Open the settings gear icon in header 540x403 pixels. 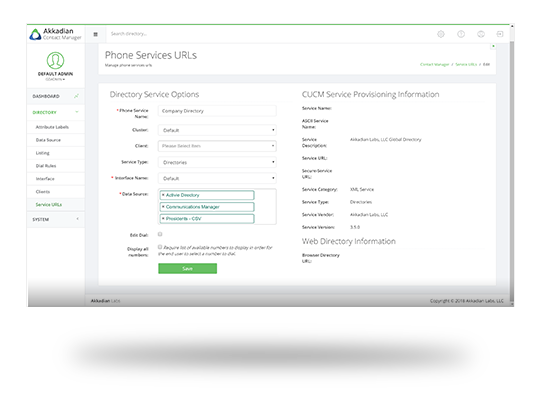click(441, 34)
